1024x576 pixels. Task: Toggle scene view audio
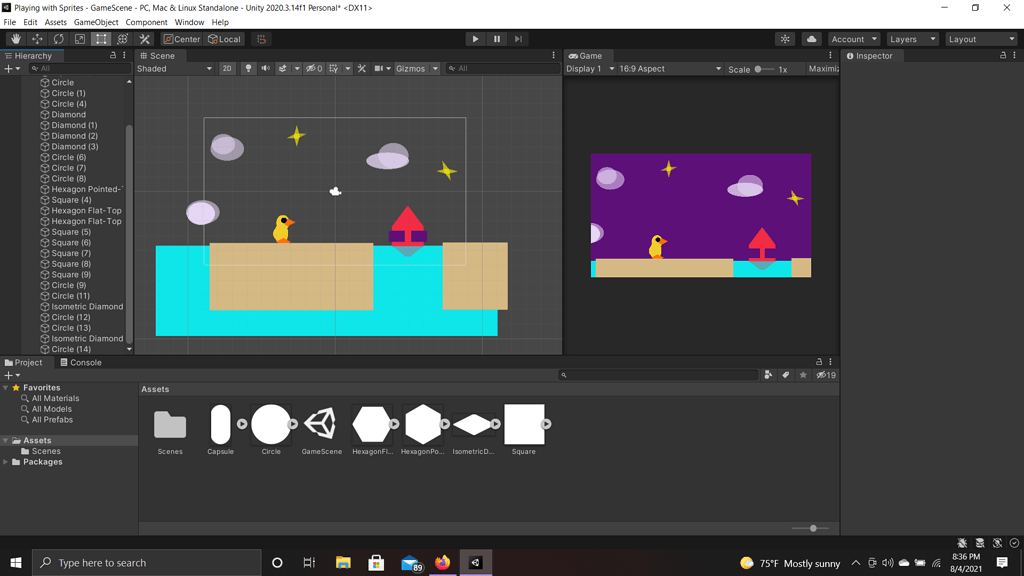point(265,68)
